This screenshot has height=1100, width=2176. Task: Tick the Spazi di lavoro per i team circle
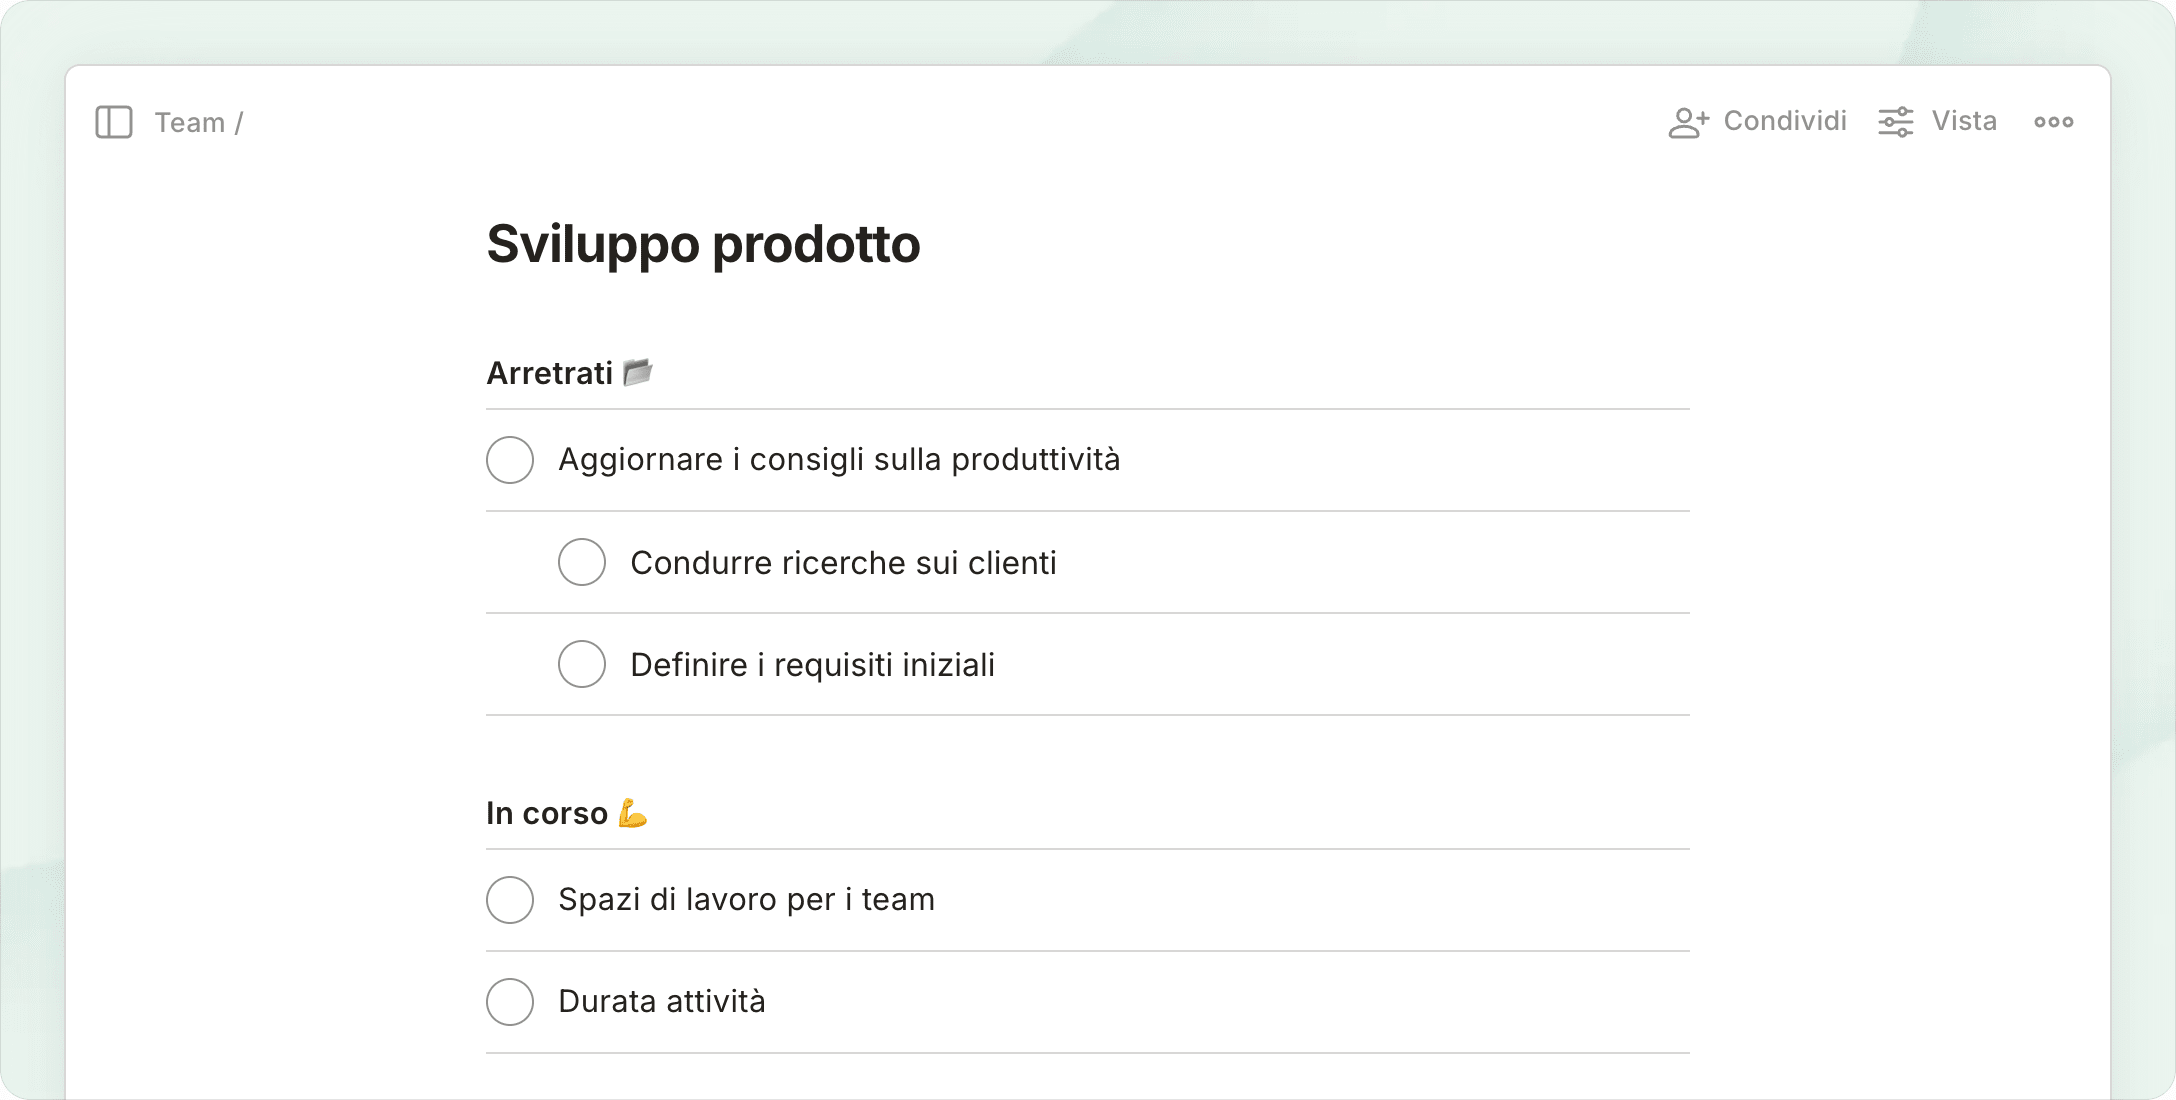510,900
